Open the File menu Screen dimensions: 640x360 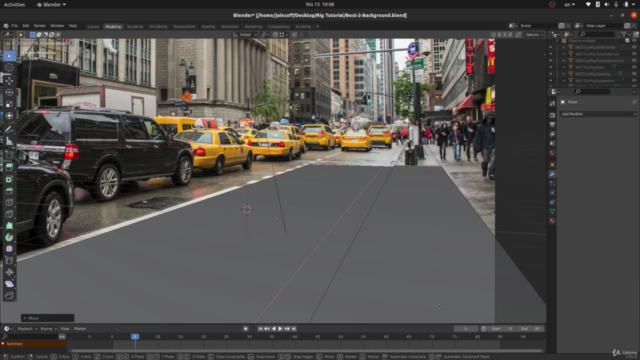coord(15,26)
